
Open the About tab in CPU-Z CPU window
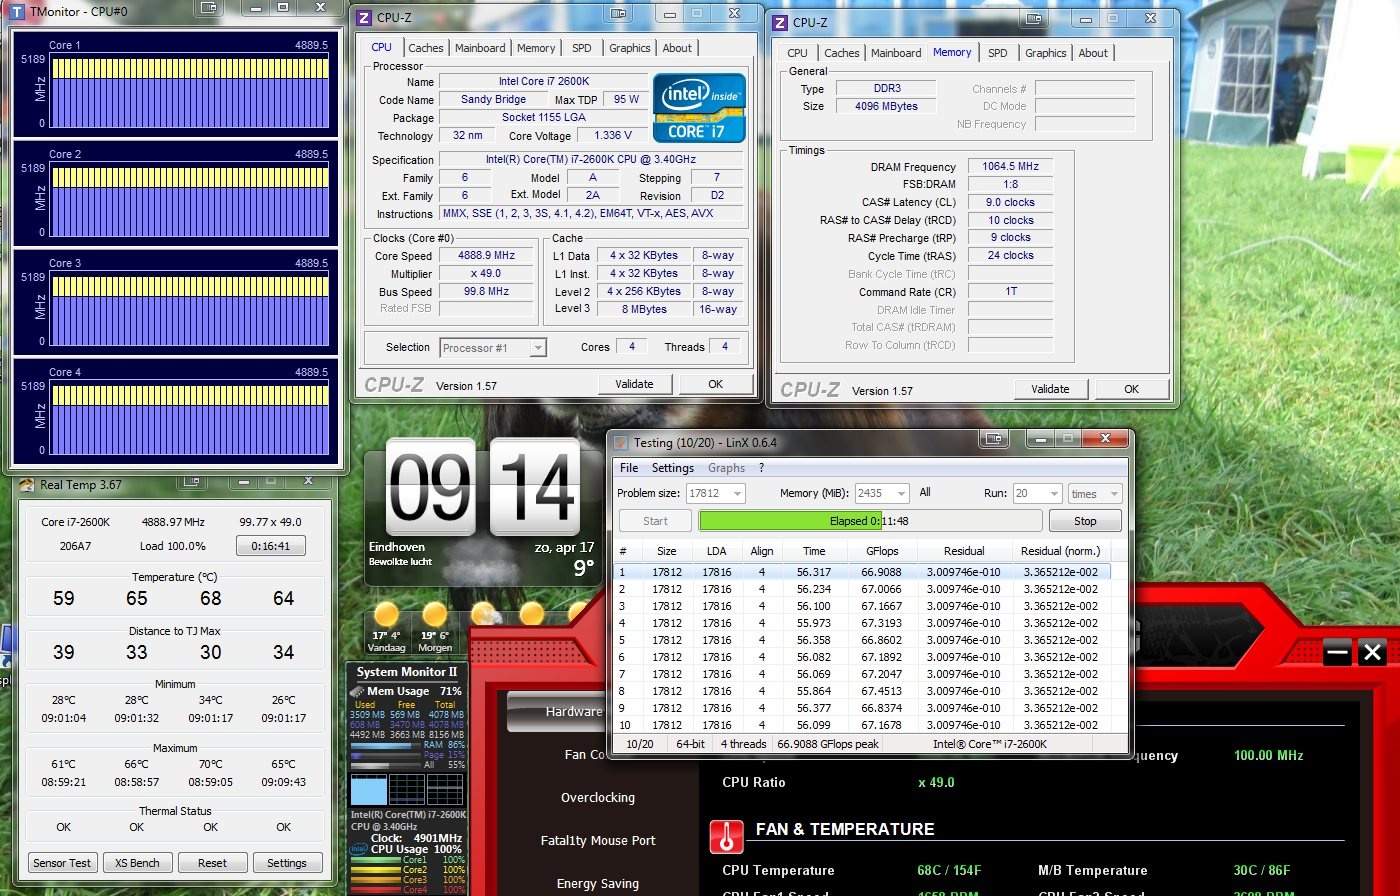pos(677,48)
